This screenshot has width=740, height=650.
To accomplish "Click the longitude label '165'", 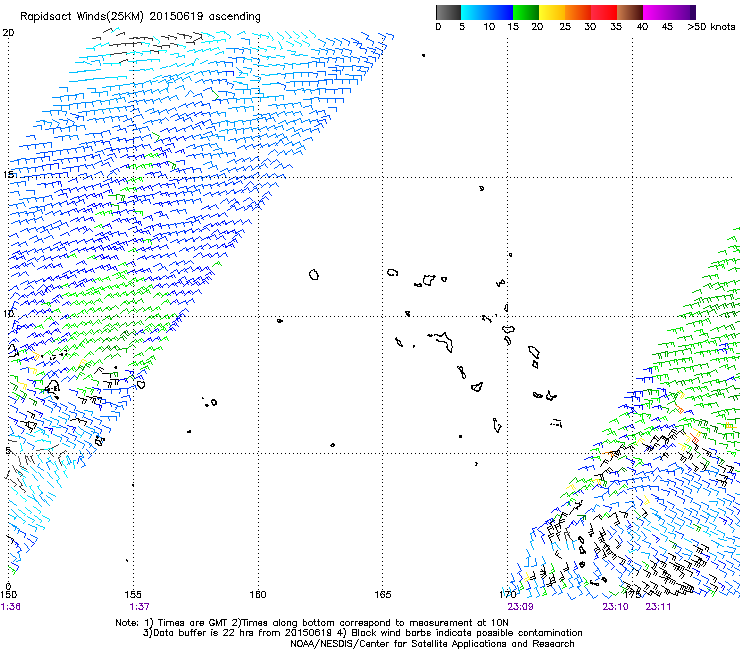I will (x=383, y=594).
